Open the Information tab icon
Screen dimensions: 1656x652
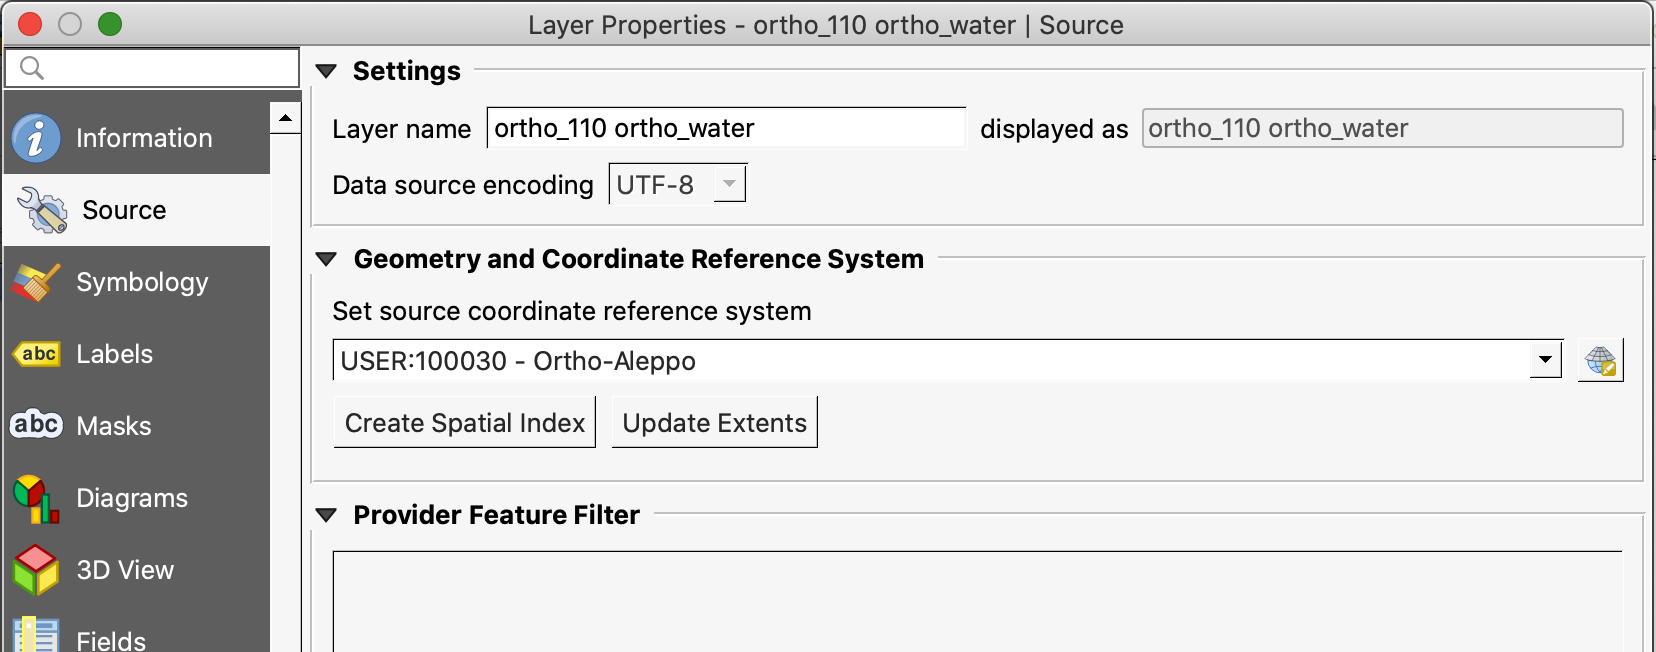(x=36, y=138)
